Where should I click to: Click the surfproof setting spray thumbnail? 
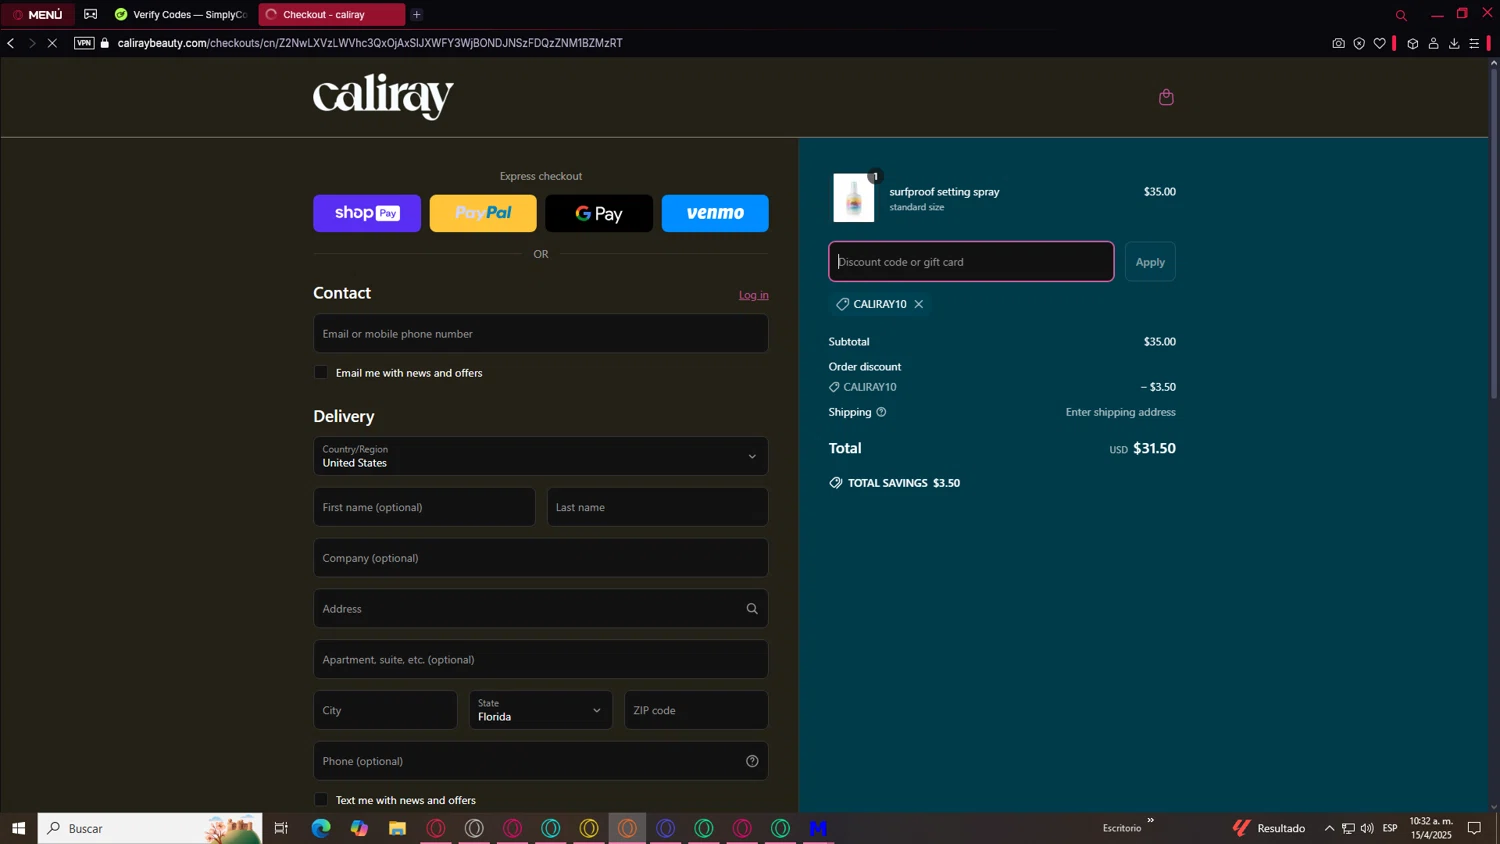pyautogui.click(x=854, y=198)
